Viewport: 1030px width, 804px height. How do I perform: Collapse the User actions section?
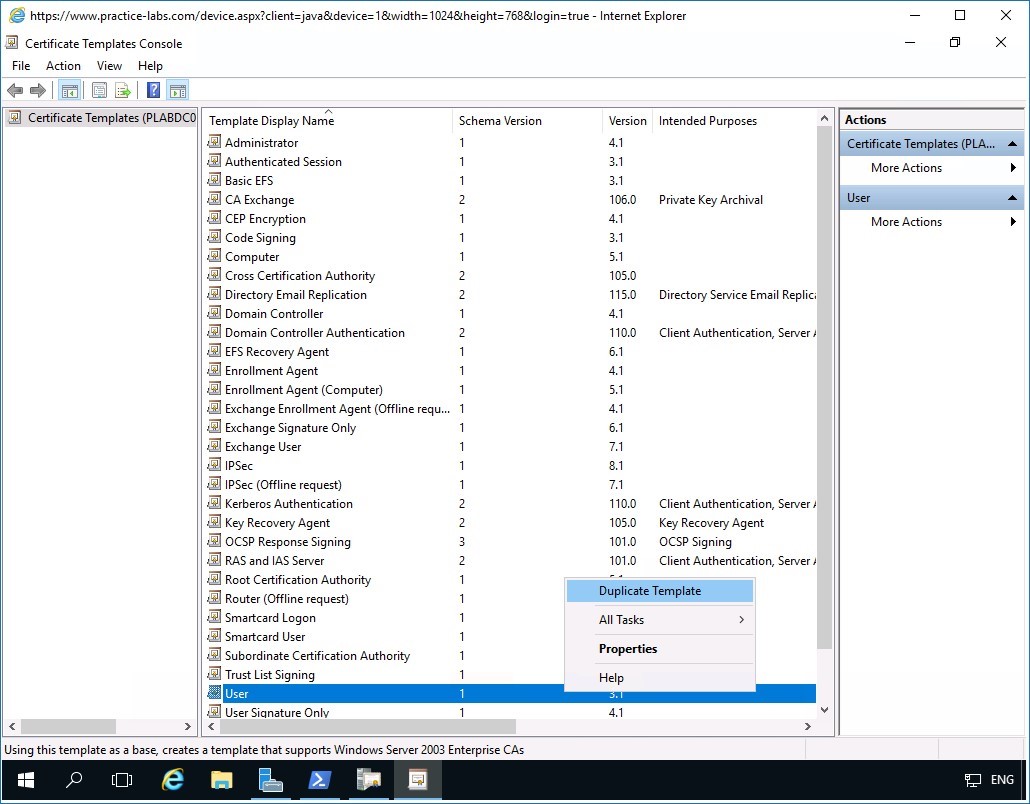1011,197
